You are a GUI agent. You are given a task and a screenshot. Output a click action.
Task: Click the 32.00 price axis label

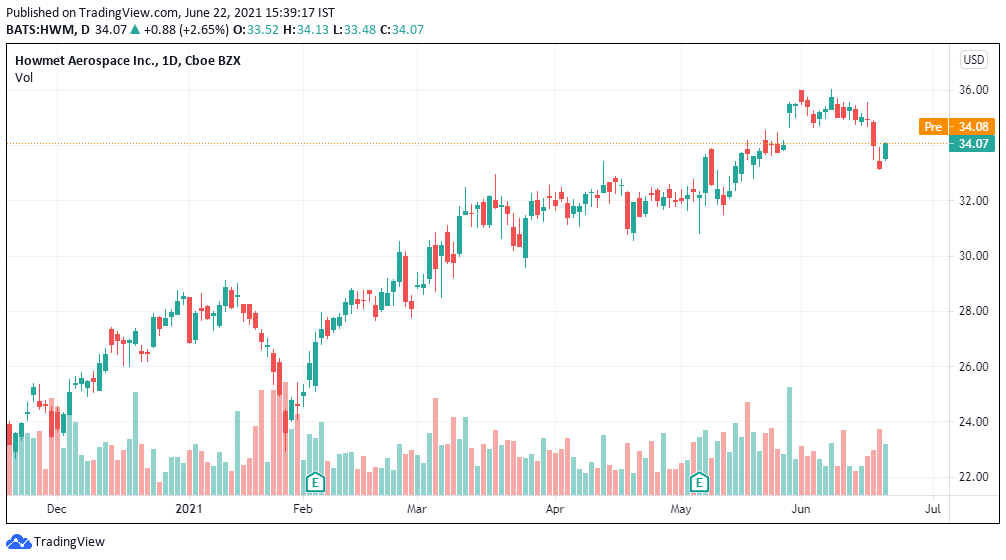[973, 201]
